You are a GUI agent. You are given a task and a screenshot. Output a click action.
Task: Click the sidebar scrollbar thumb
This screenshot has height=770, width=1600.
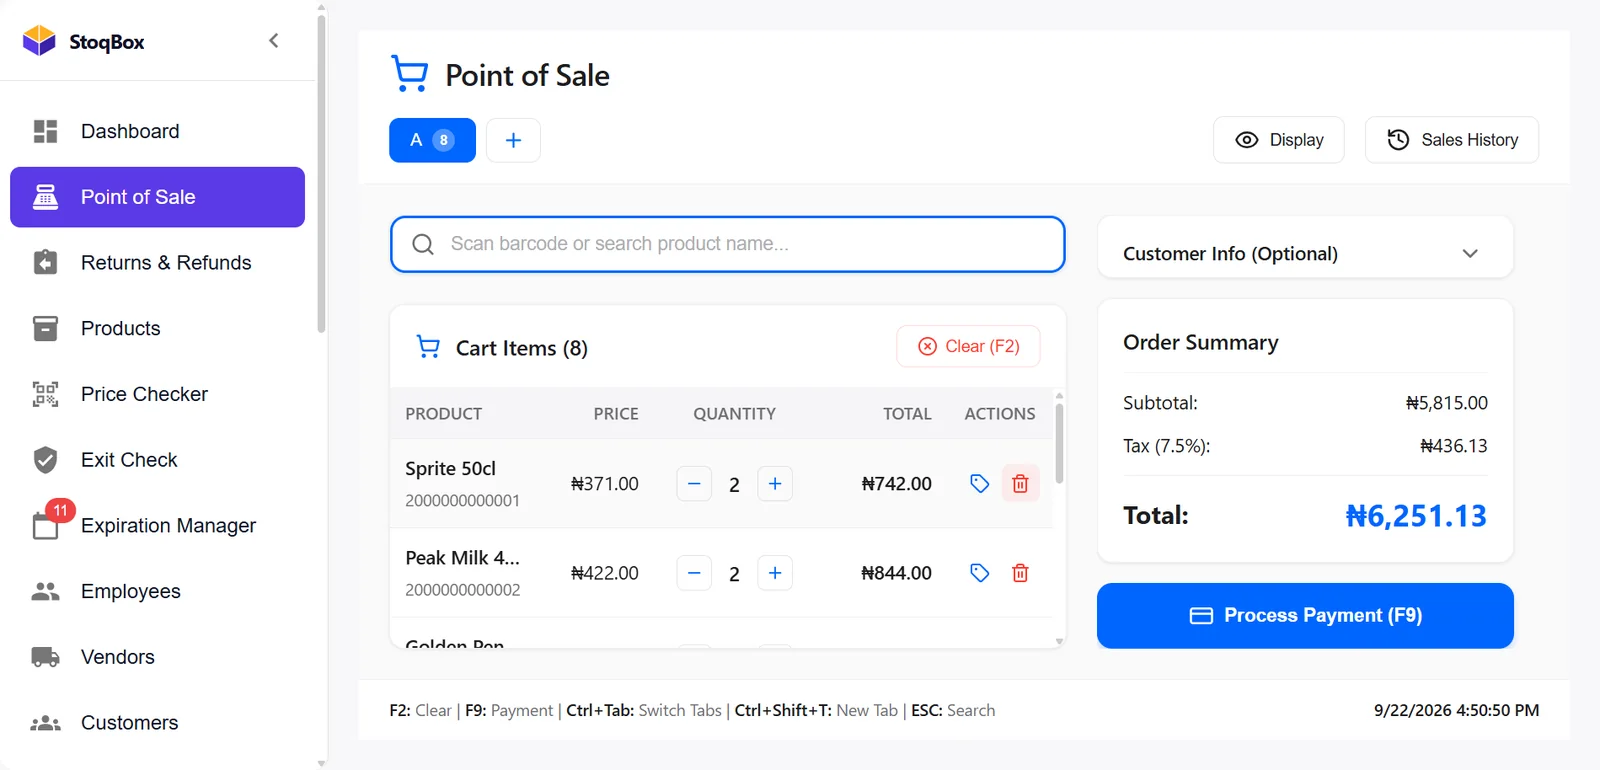click(321, 172)
